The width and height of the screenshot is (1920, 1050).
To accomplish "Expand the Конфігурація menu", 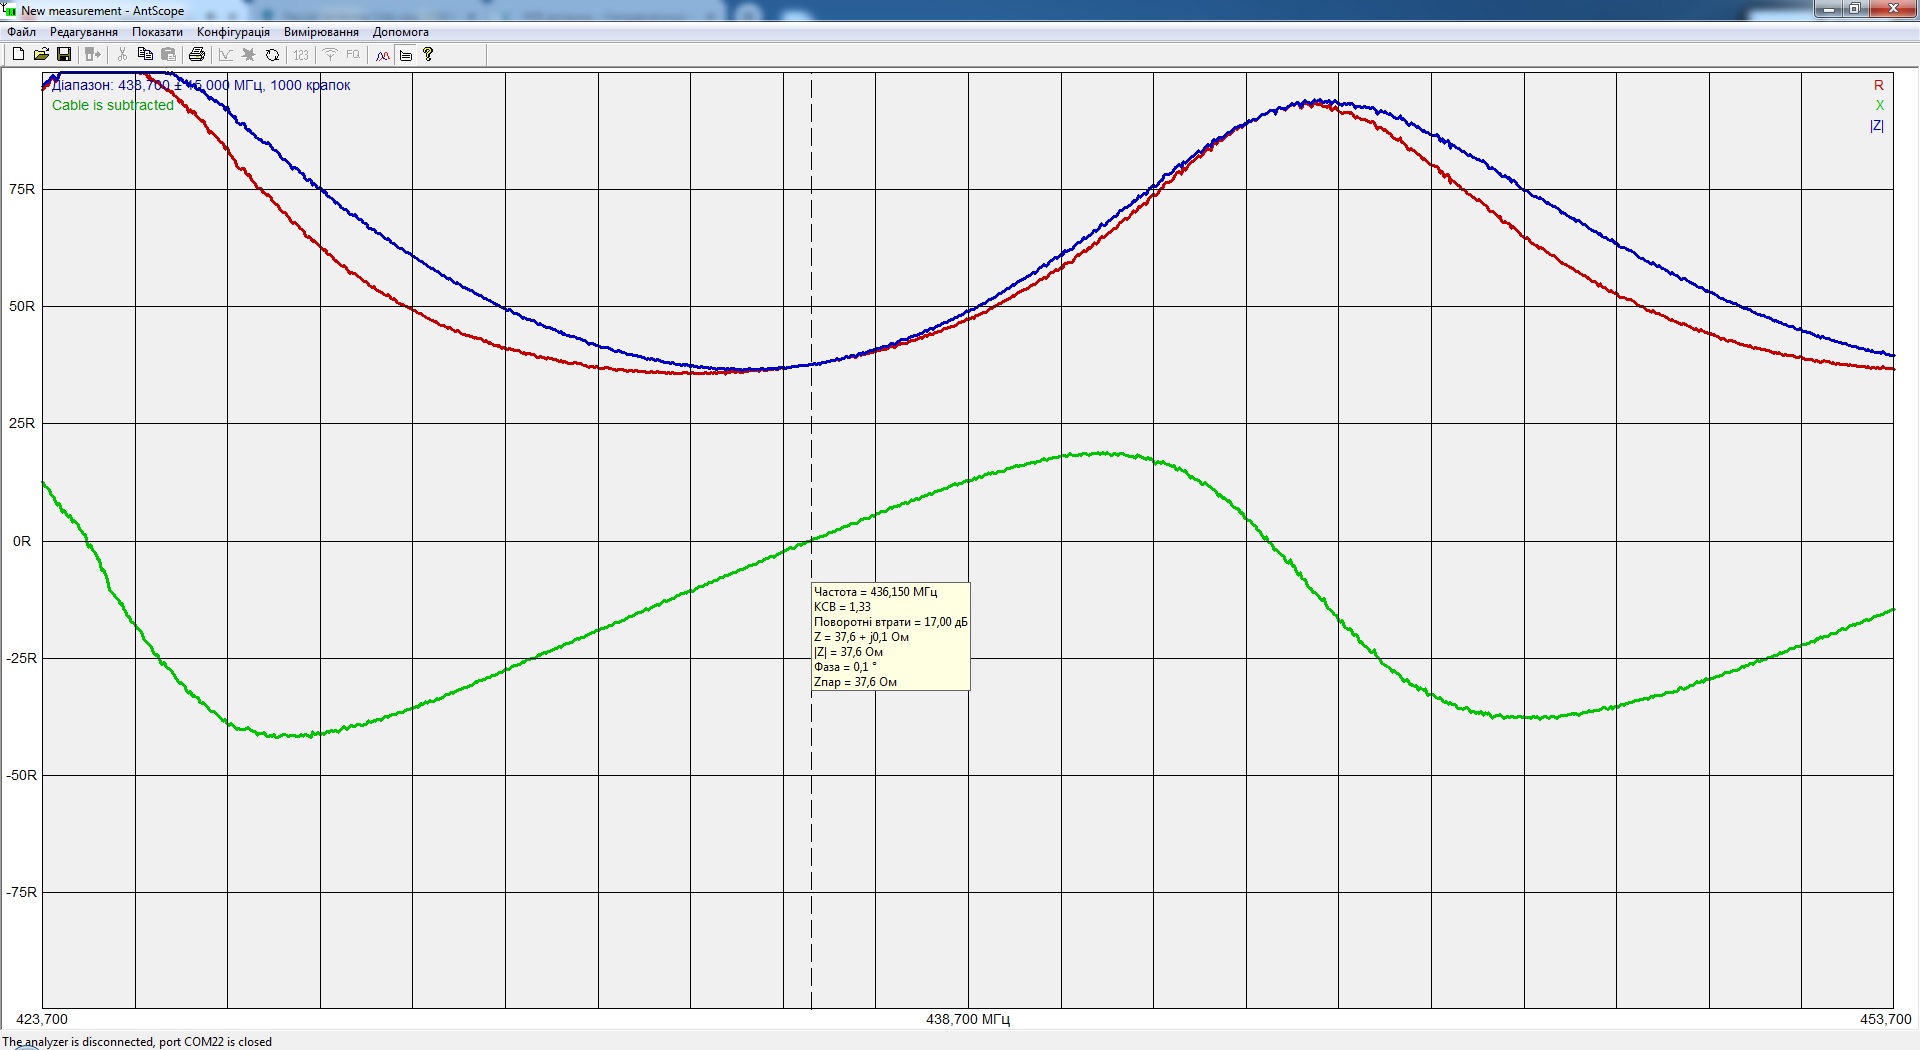I will (233, 32).
